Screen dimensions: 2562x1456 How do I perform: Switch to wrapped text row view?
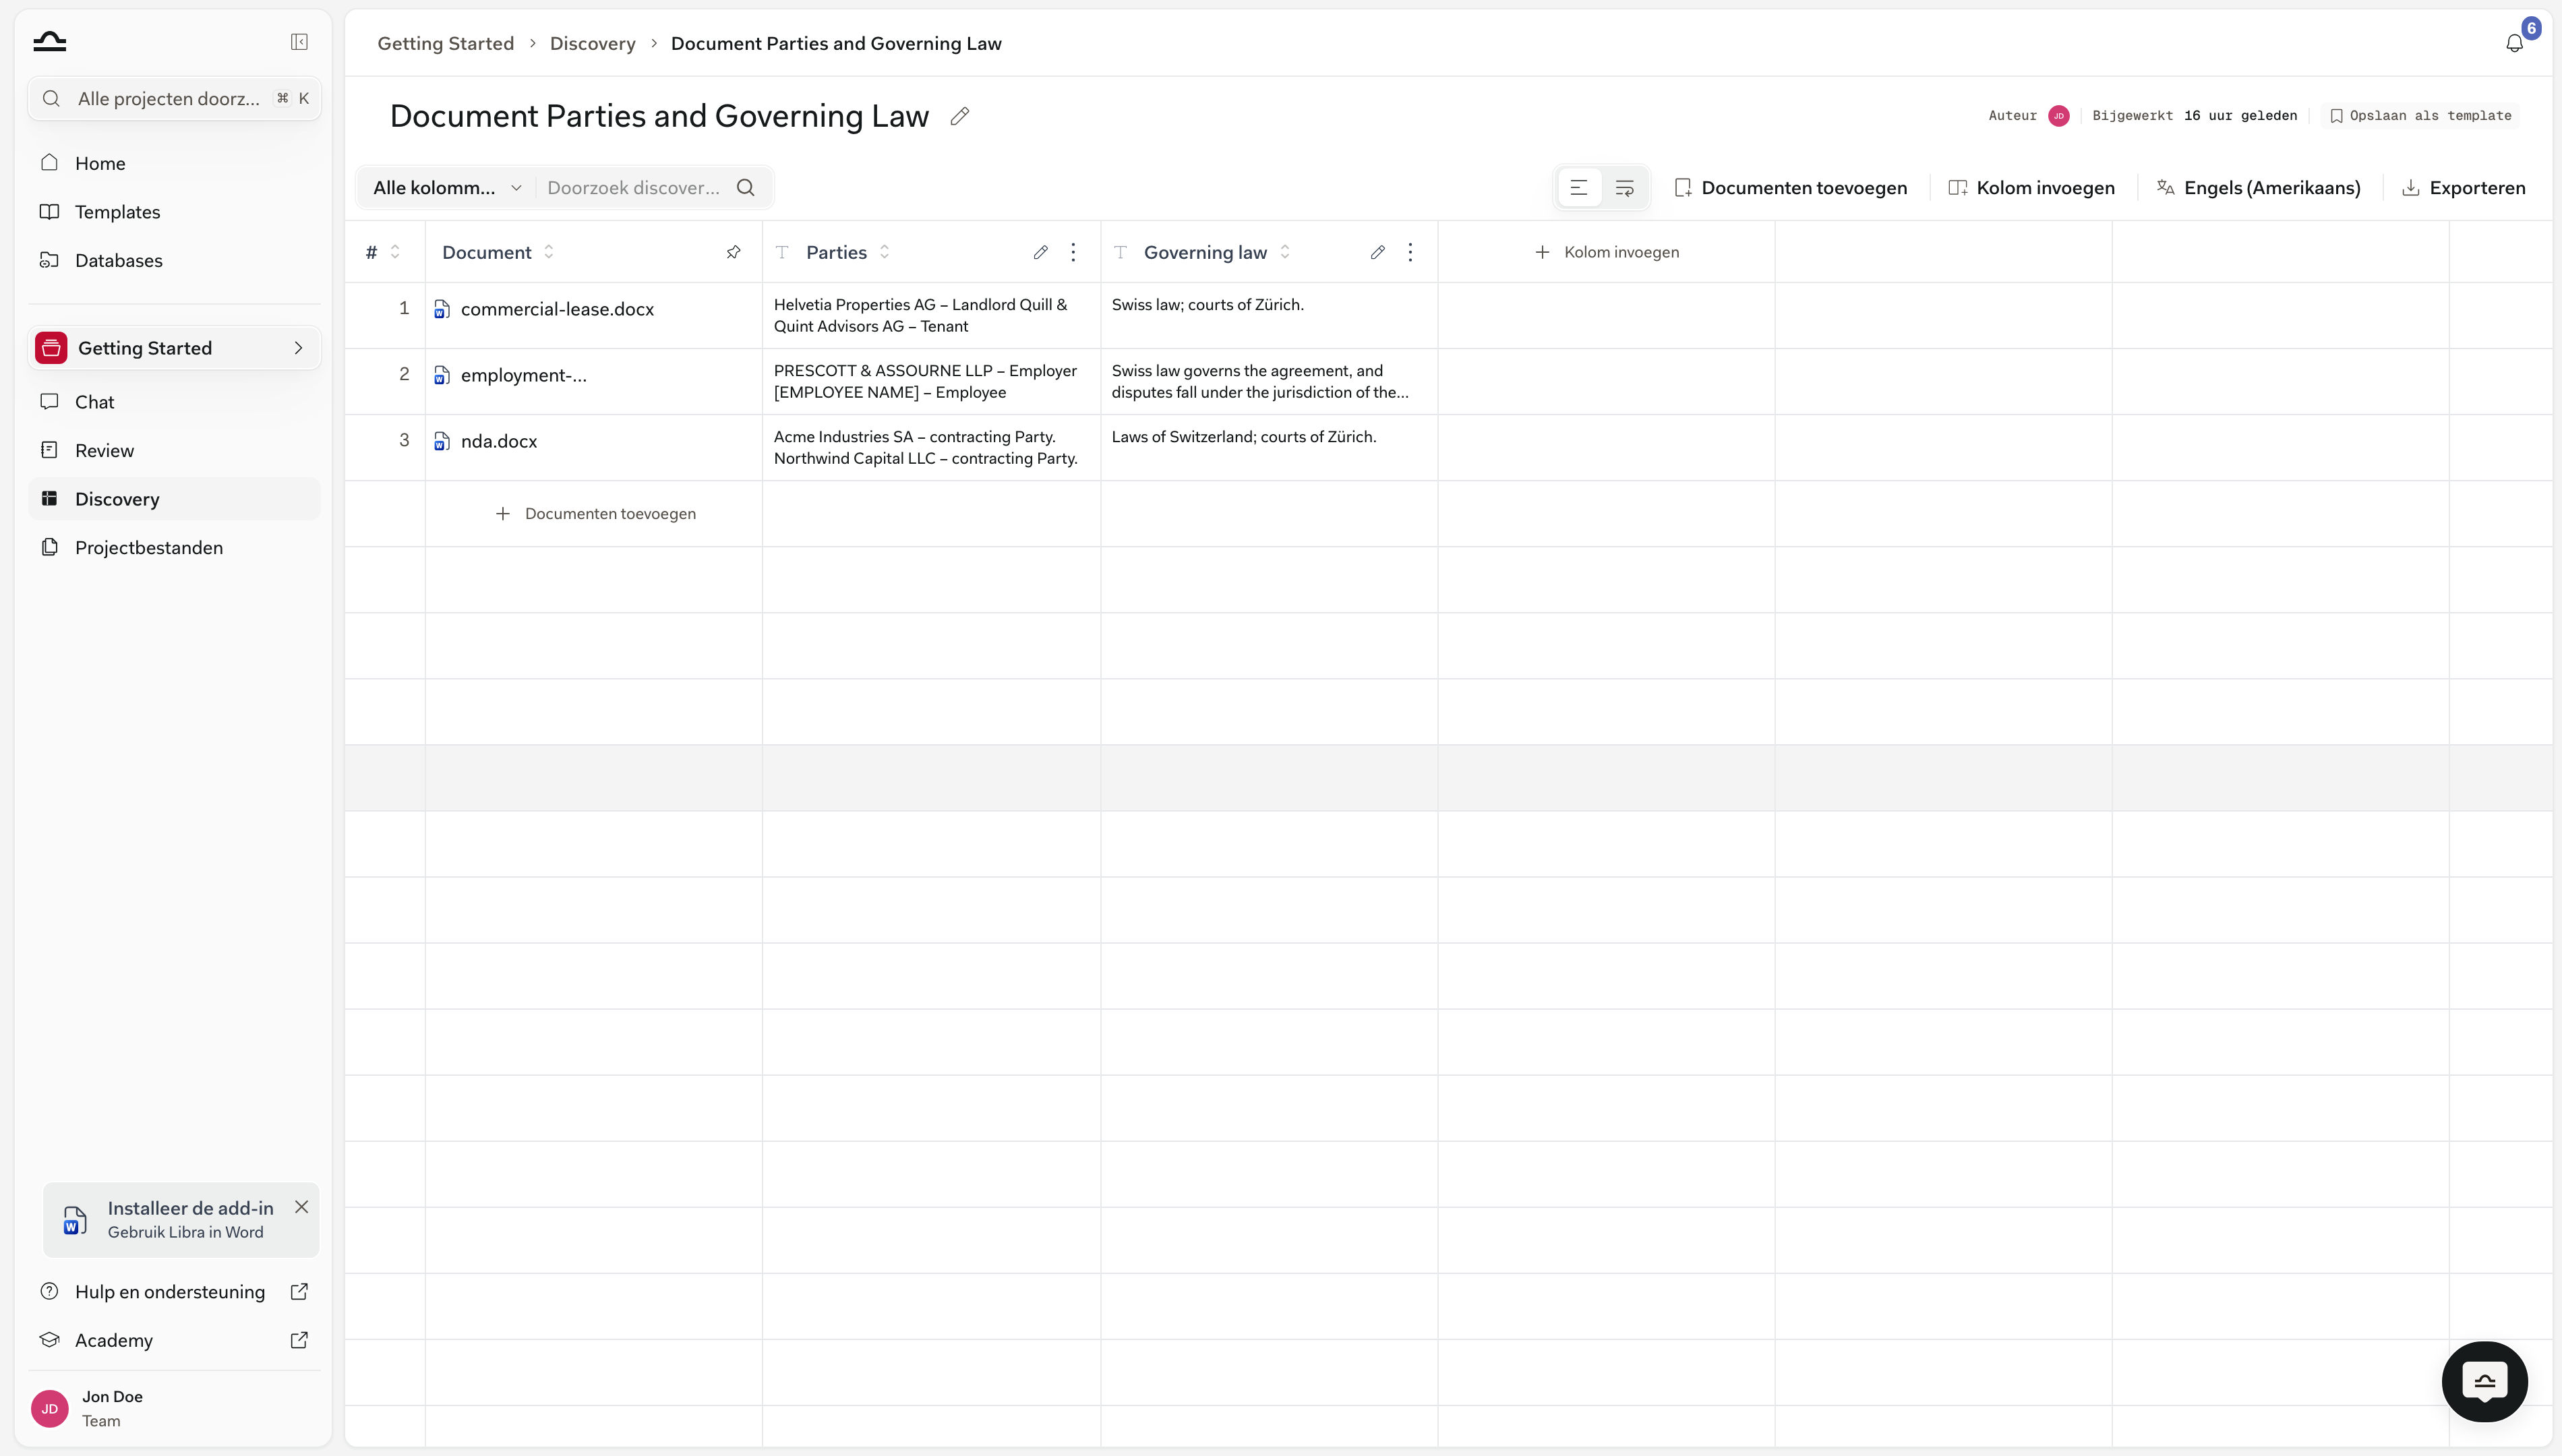(x=1625, y=188)
